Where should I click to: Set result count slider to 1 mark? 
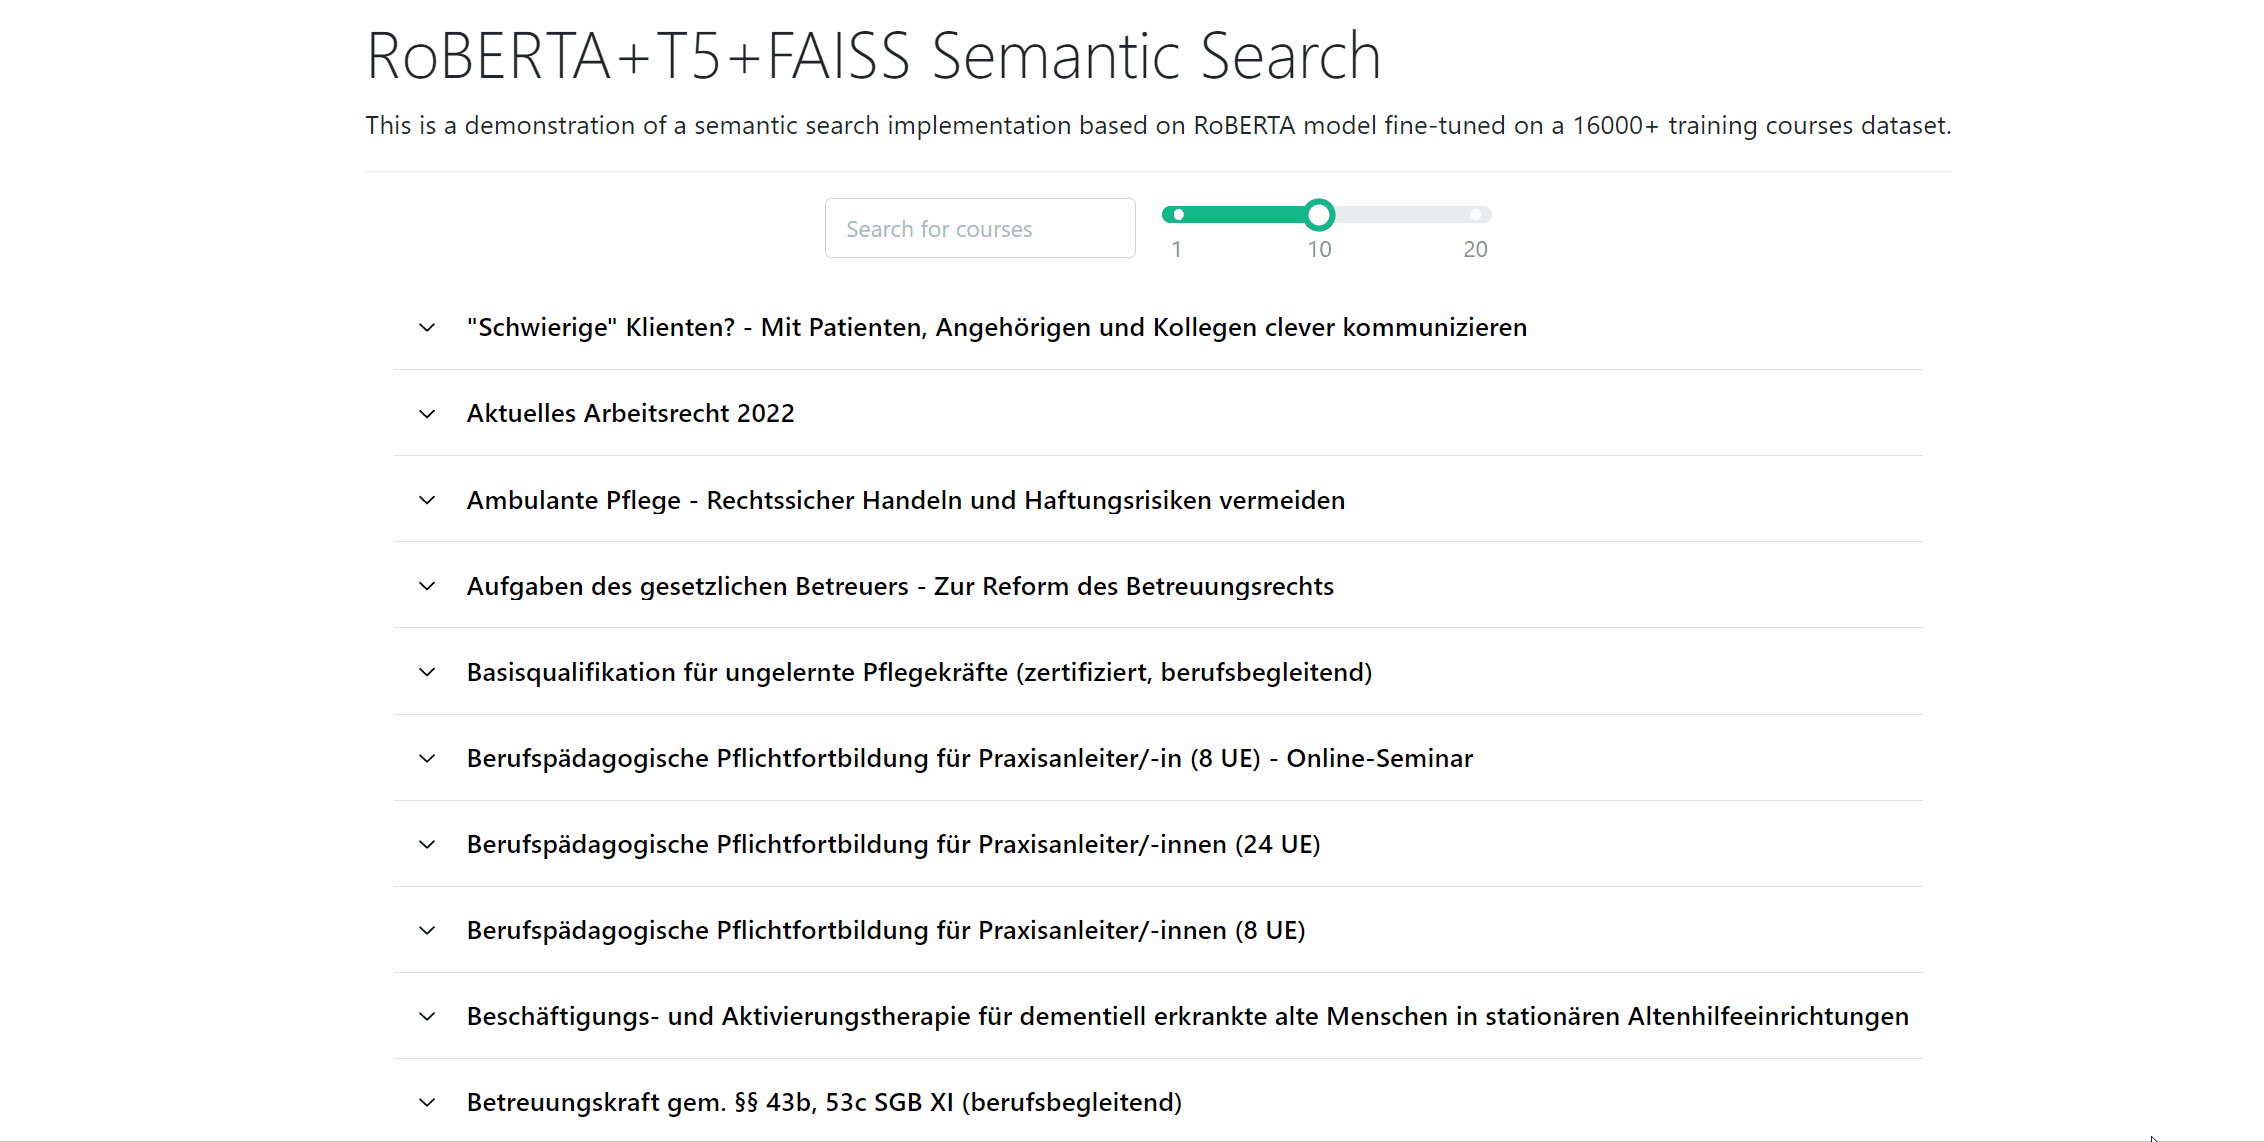pyautogui.click(x=1178, y=214)
